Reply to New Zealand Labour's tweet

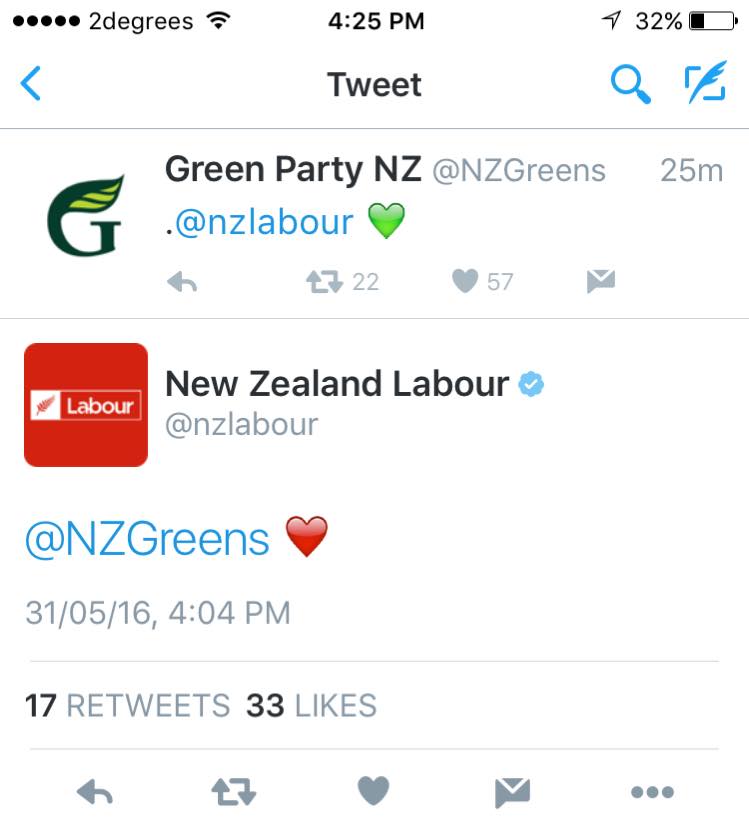click(95, 792)
